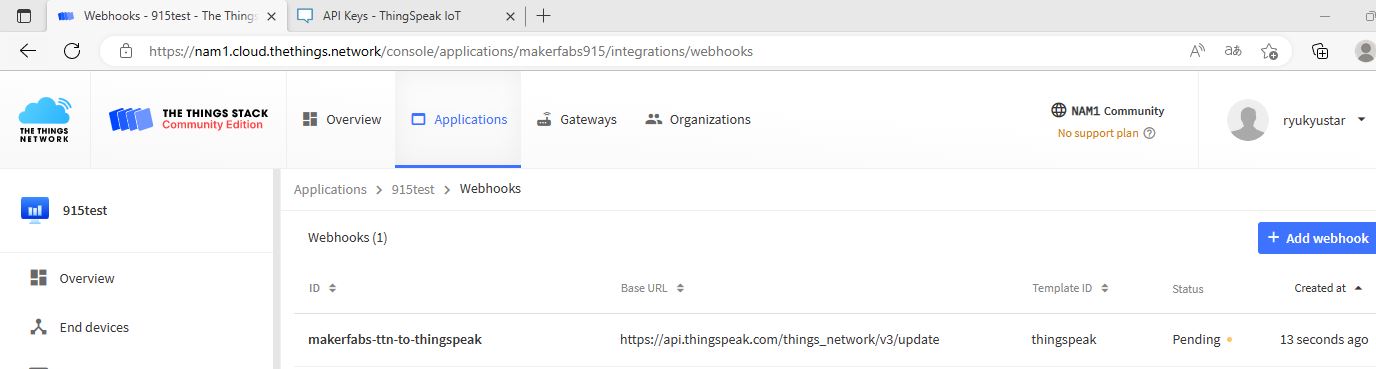The height and width of the screenshot is (369, 1376).
Task: Open the Organizations menu item
Action: click(698, 119)
